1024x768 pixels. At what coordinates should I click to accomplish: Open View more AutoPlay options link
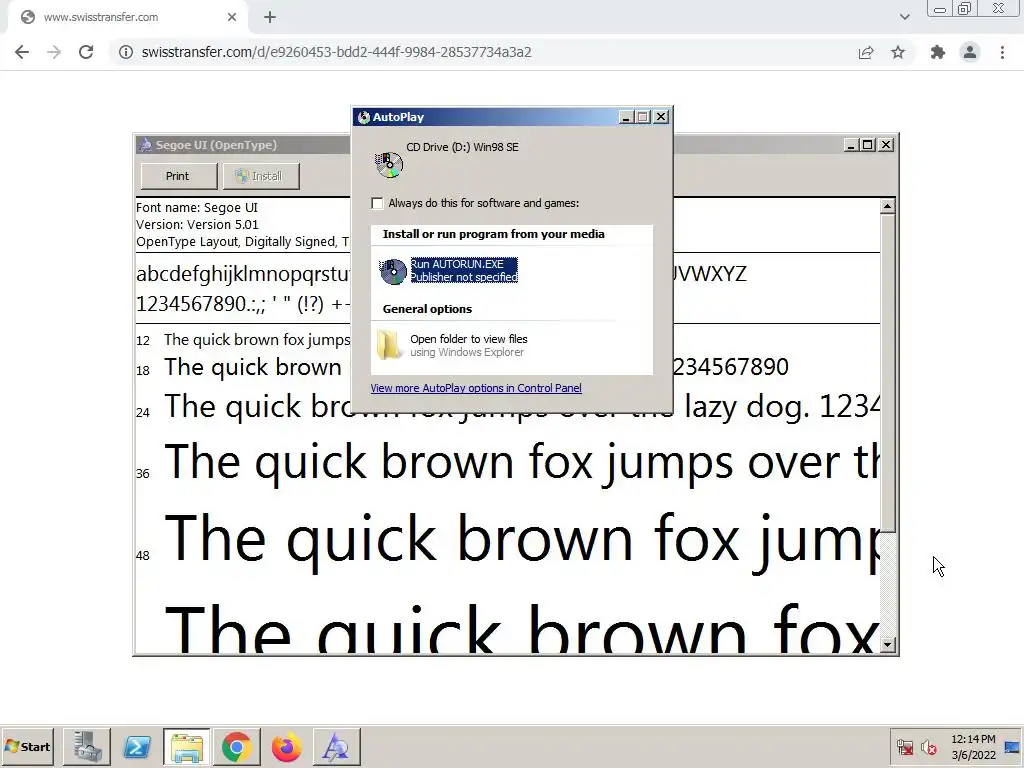(476, 388)
